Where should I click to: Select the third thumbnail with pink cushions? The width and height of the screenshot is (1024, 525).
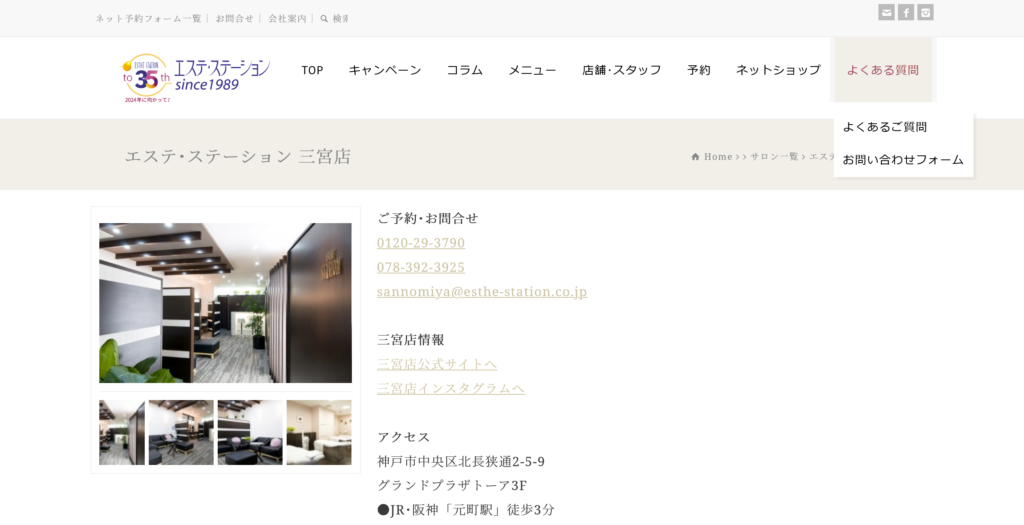point(250,432)
